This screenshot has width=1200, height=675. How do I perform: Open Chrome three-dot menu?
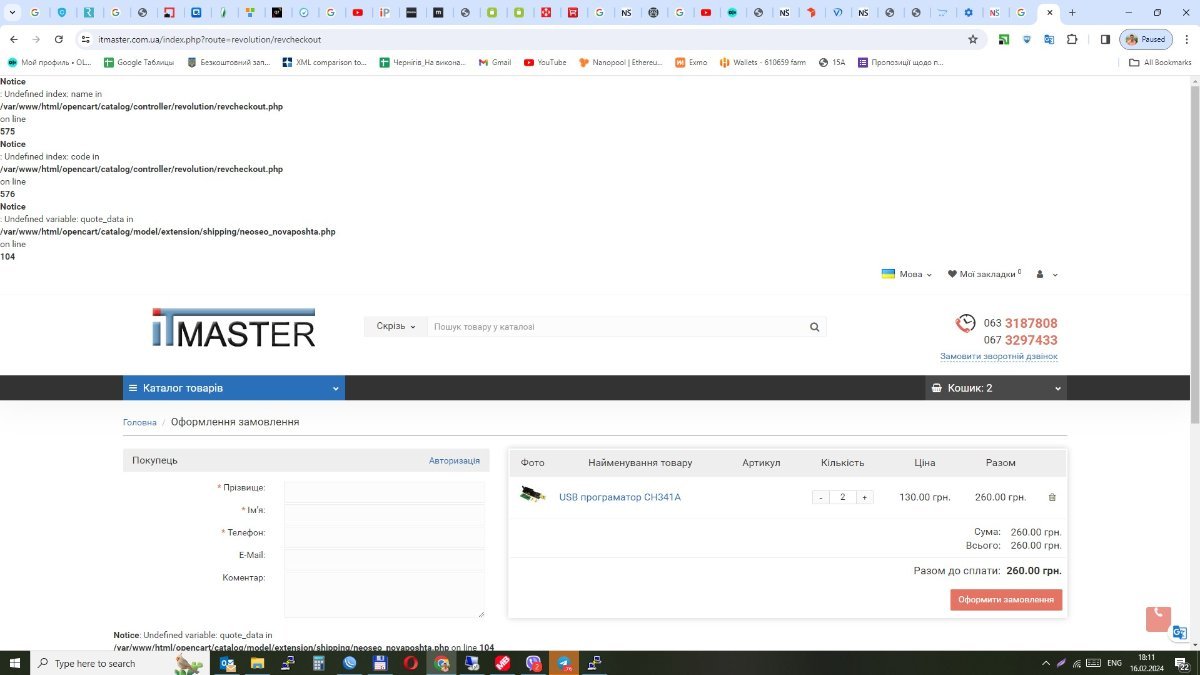click(1185, 39)
